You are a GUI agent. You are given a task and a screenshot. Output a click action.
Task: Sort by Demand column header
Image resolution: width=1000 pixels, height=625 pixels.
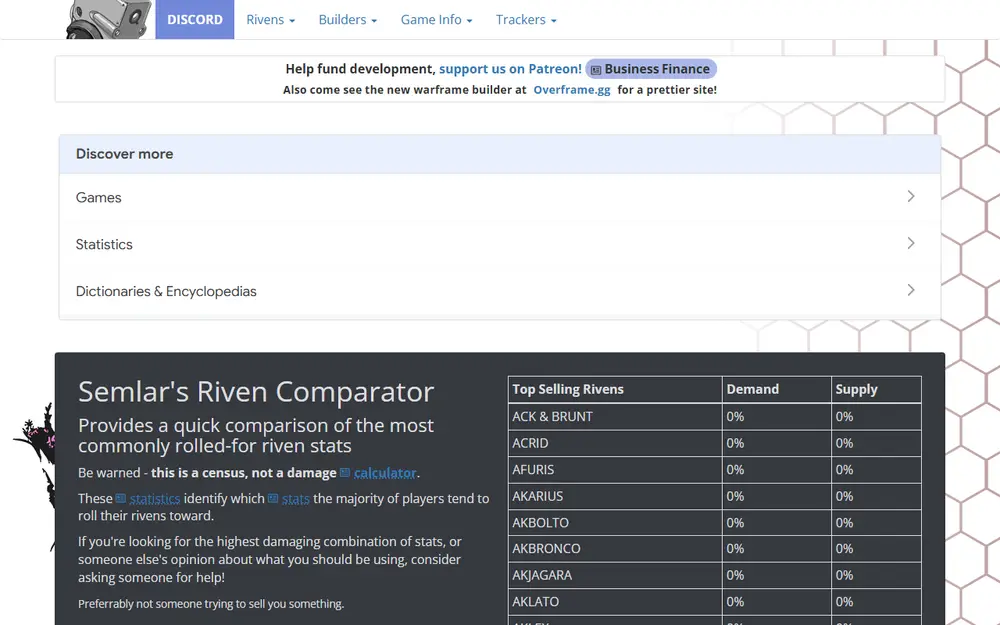[776, 389]
